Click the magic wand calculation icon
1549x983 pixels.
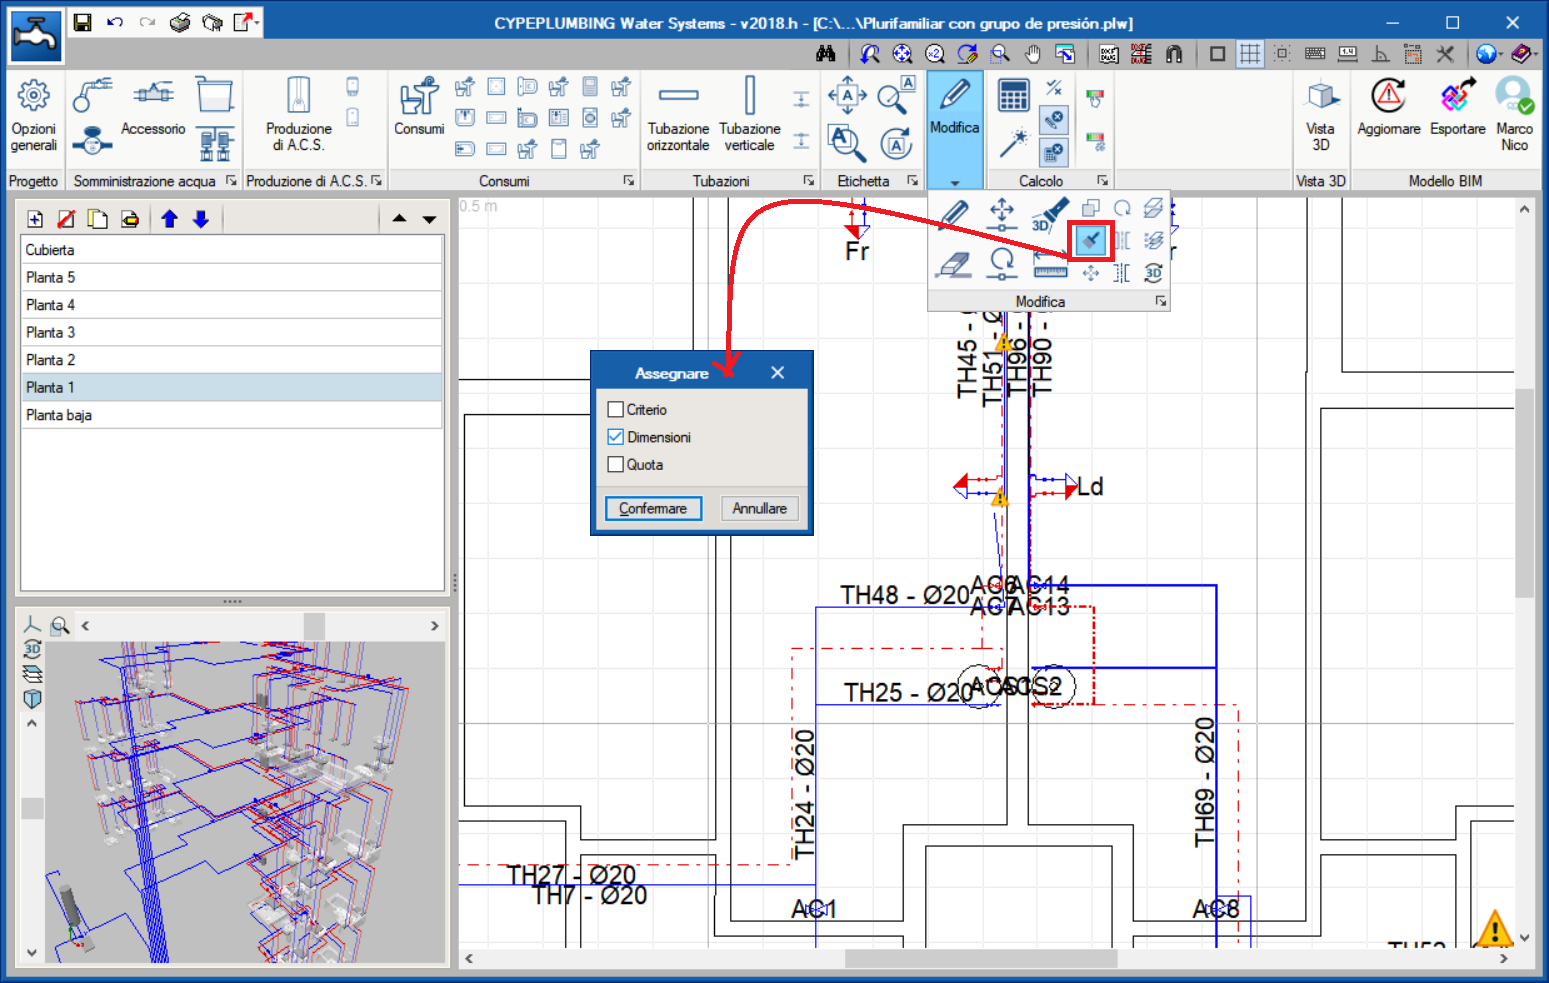pyautogui.click(x=1013, y=144)
